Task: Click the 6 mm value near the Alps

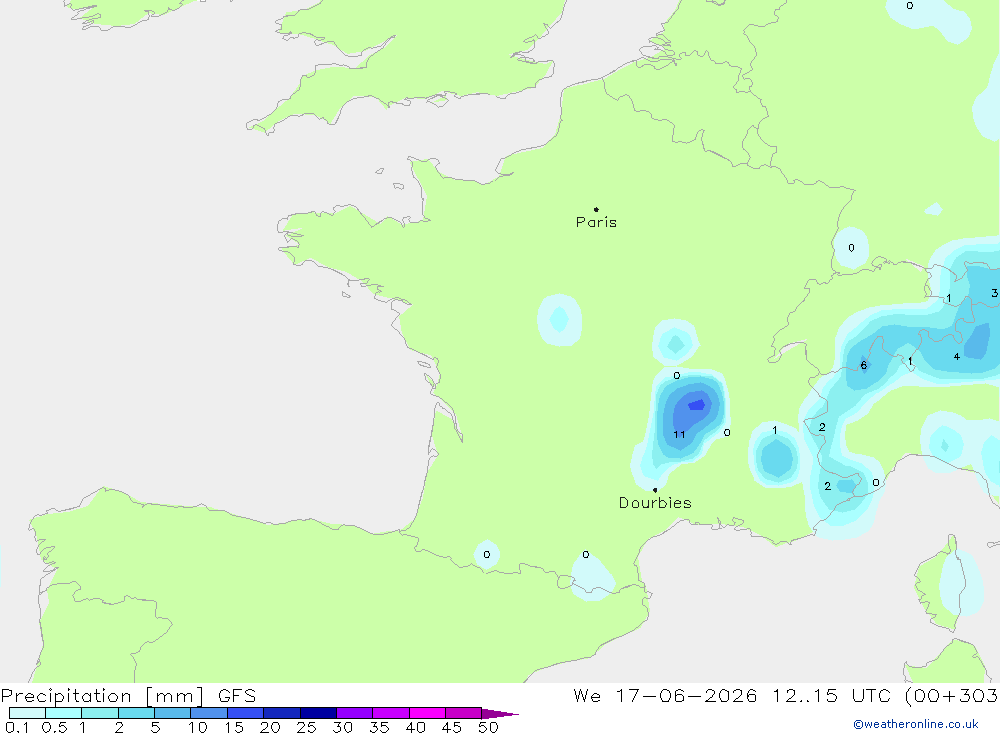Action: [864, 366]
